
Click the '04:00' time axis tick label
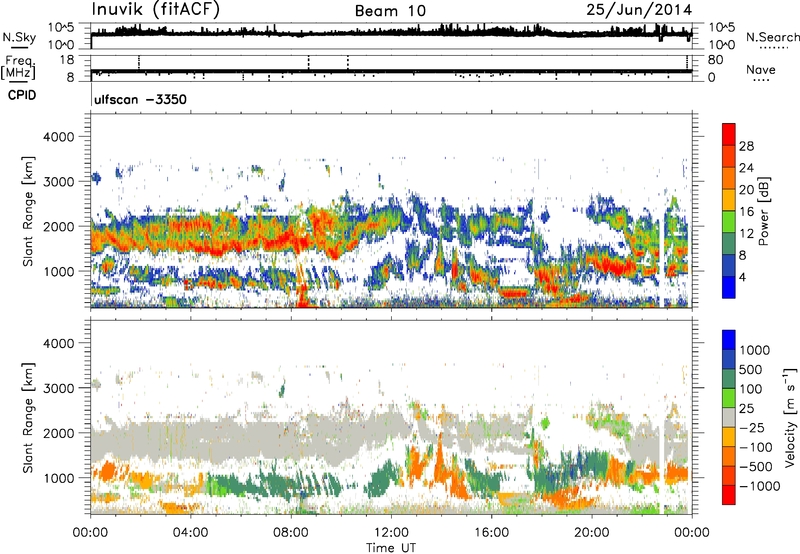190,533
